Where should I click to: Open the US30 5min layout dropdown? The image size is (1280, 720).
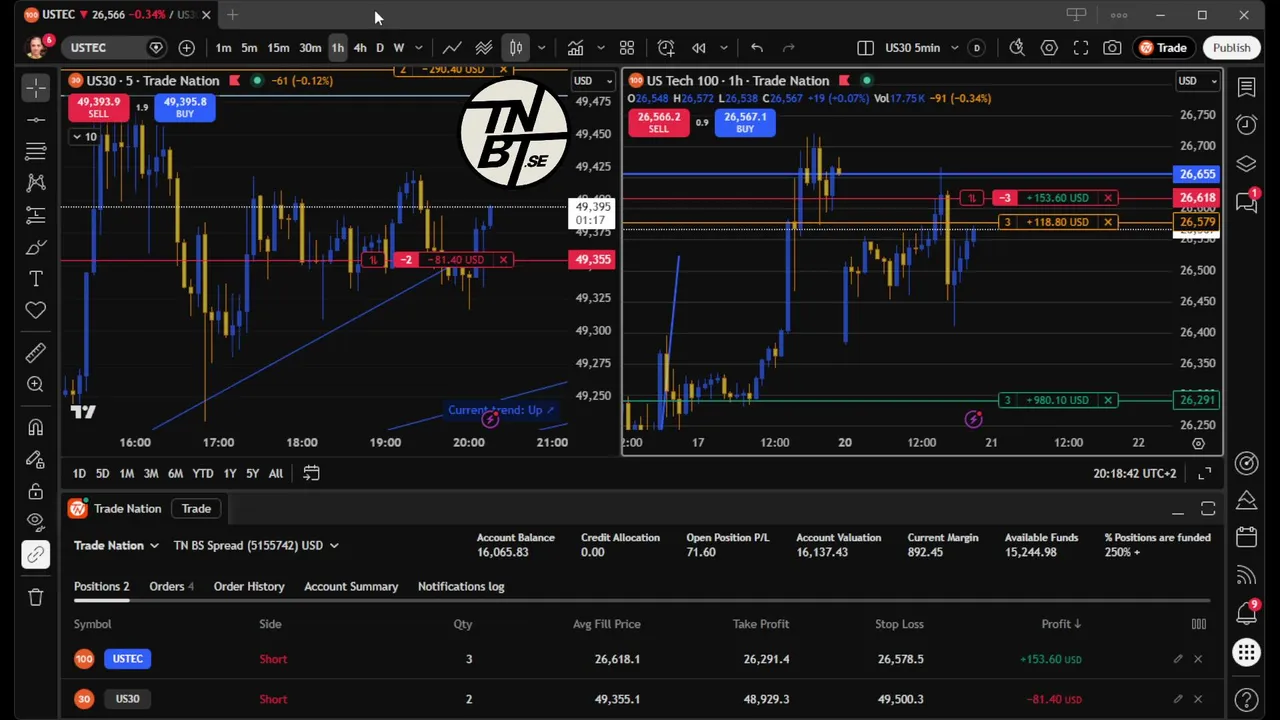click(954, 48)
